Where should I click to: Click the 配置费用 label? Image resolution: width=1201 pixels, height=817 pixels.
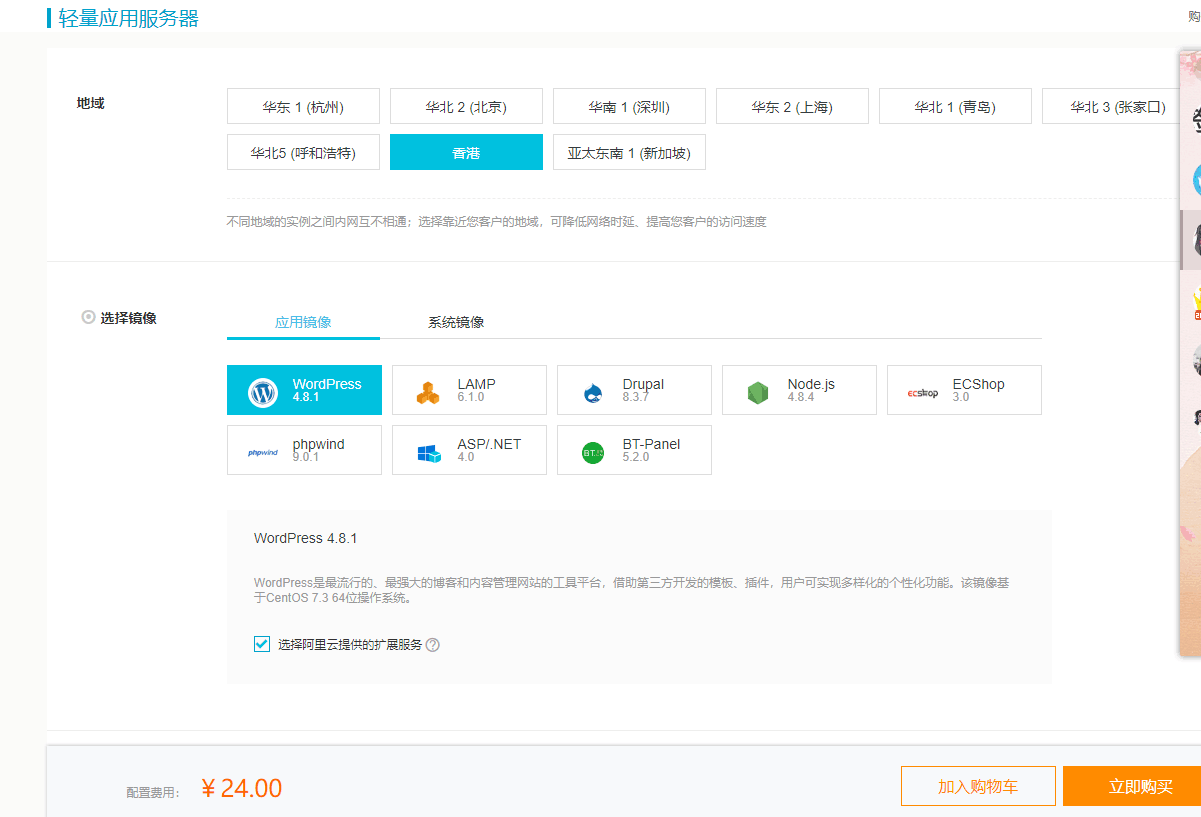coord(153,792)
